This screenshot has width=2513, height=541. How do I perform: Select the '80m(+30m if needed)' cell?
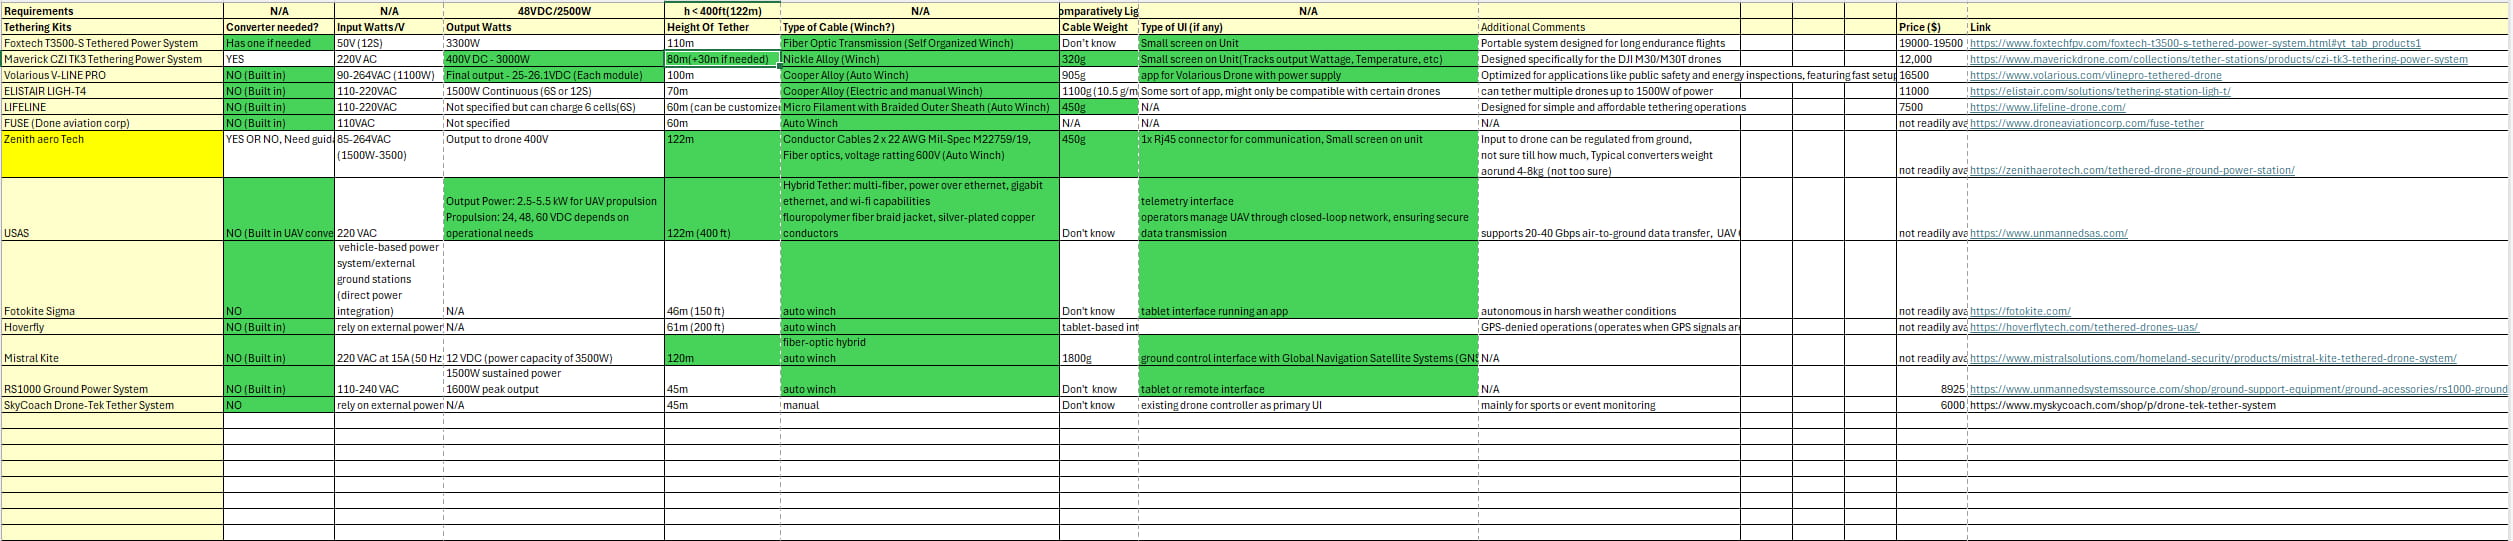pos(722,59)
